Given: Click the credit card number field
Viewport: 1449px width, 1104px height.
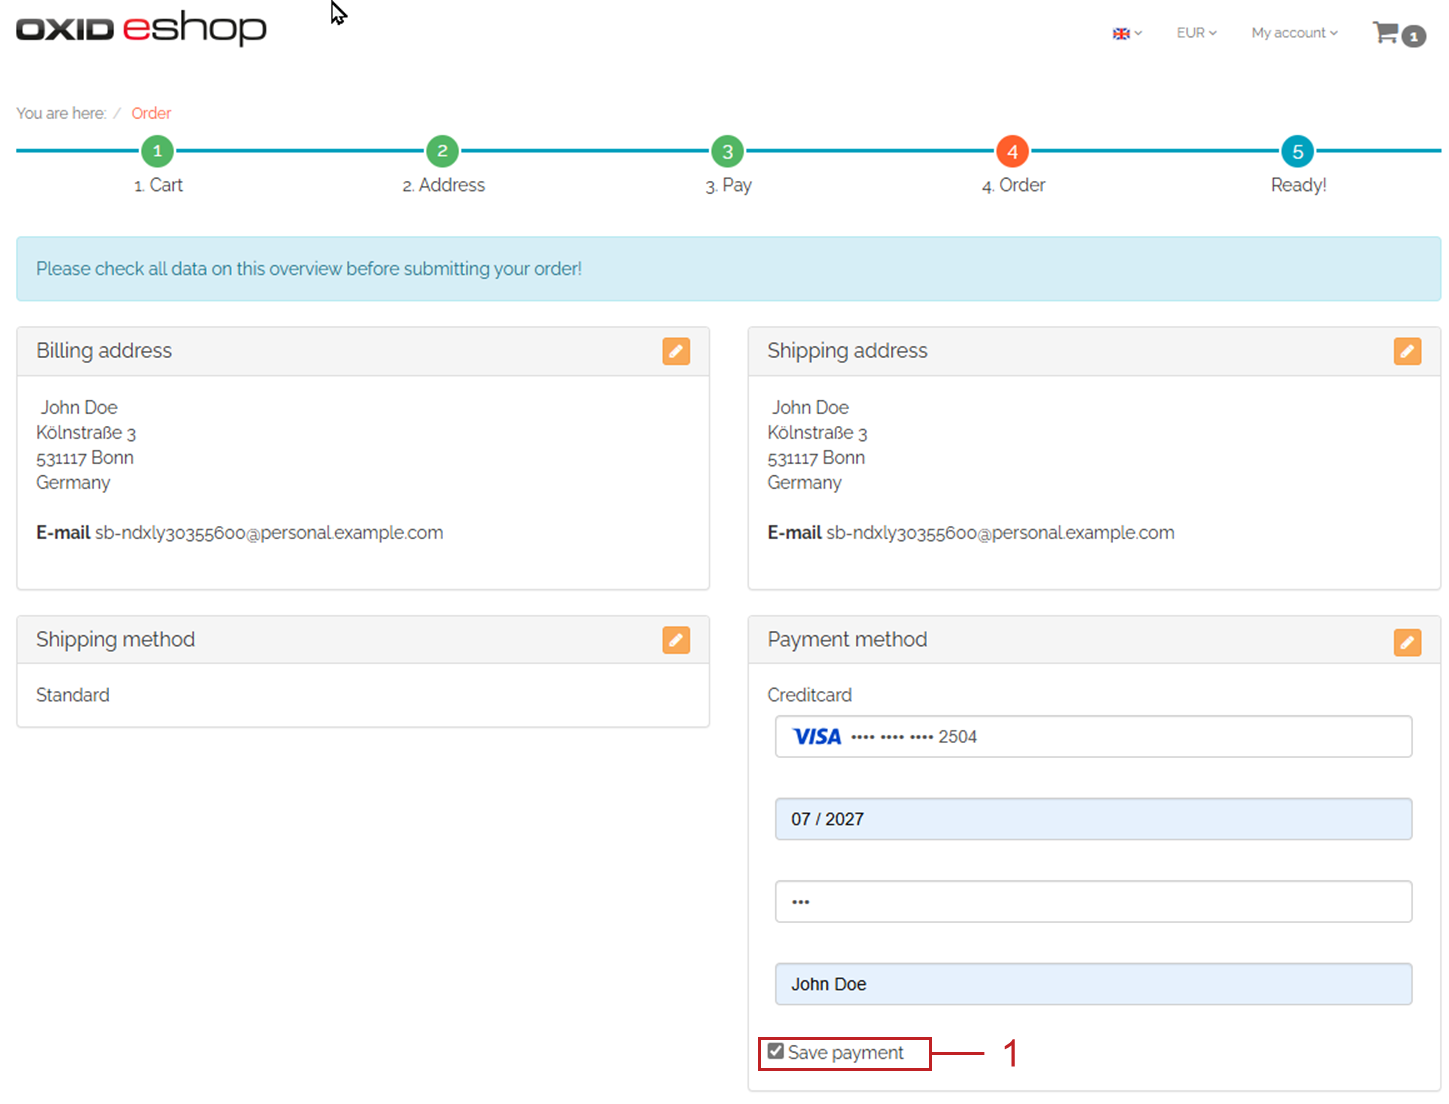Looking at the screenshot, I should pyautogui.click(x=1093, y=737).
